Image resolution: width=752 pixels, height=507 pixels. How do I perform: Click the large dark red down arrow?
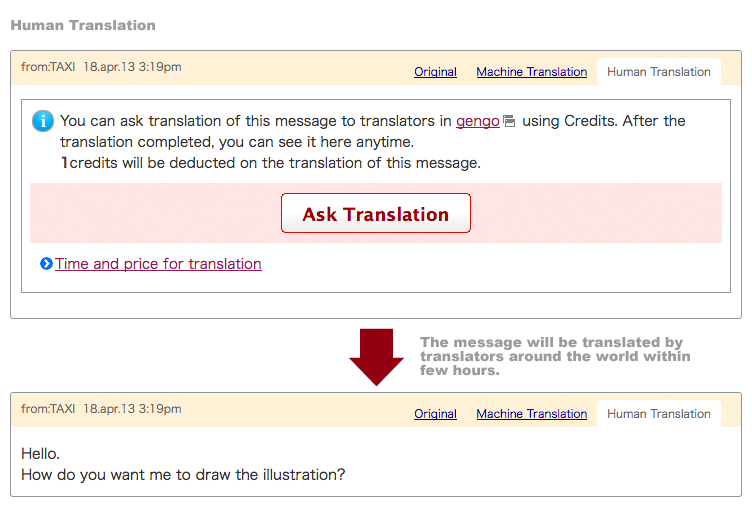376,356
